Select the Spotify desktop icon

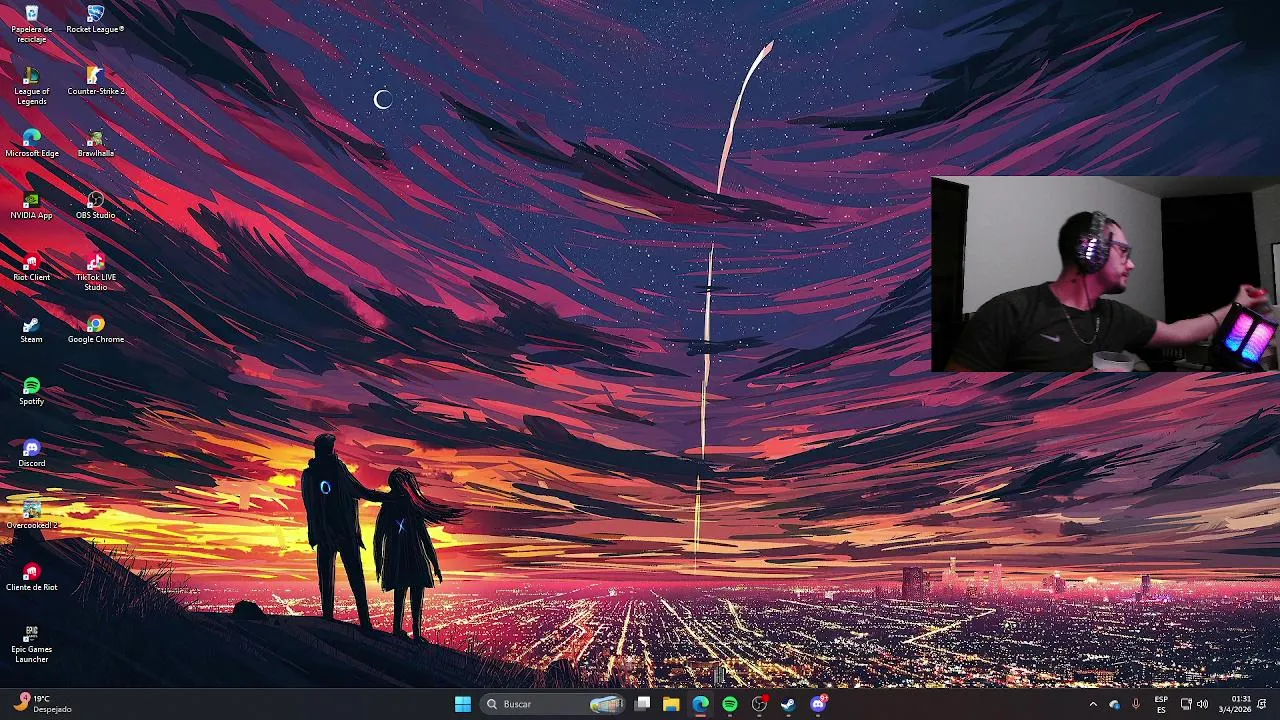point(31,391)
